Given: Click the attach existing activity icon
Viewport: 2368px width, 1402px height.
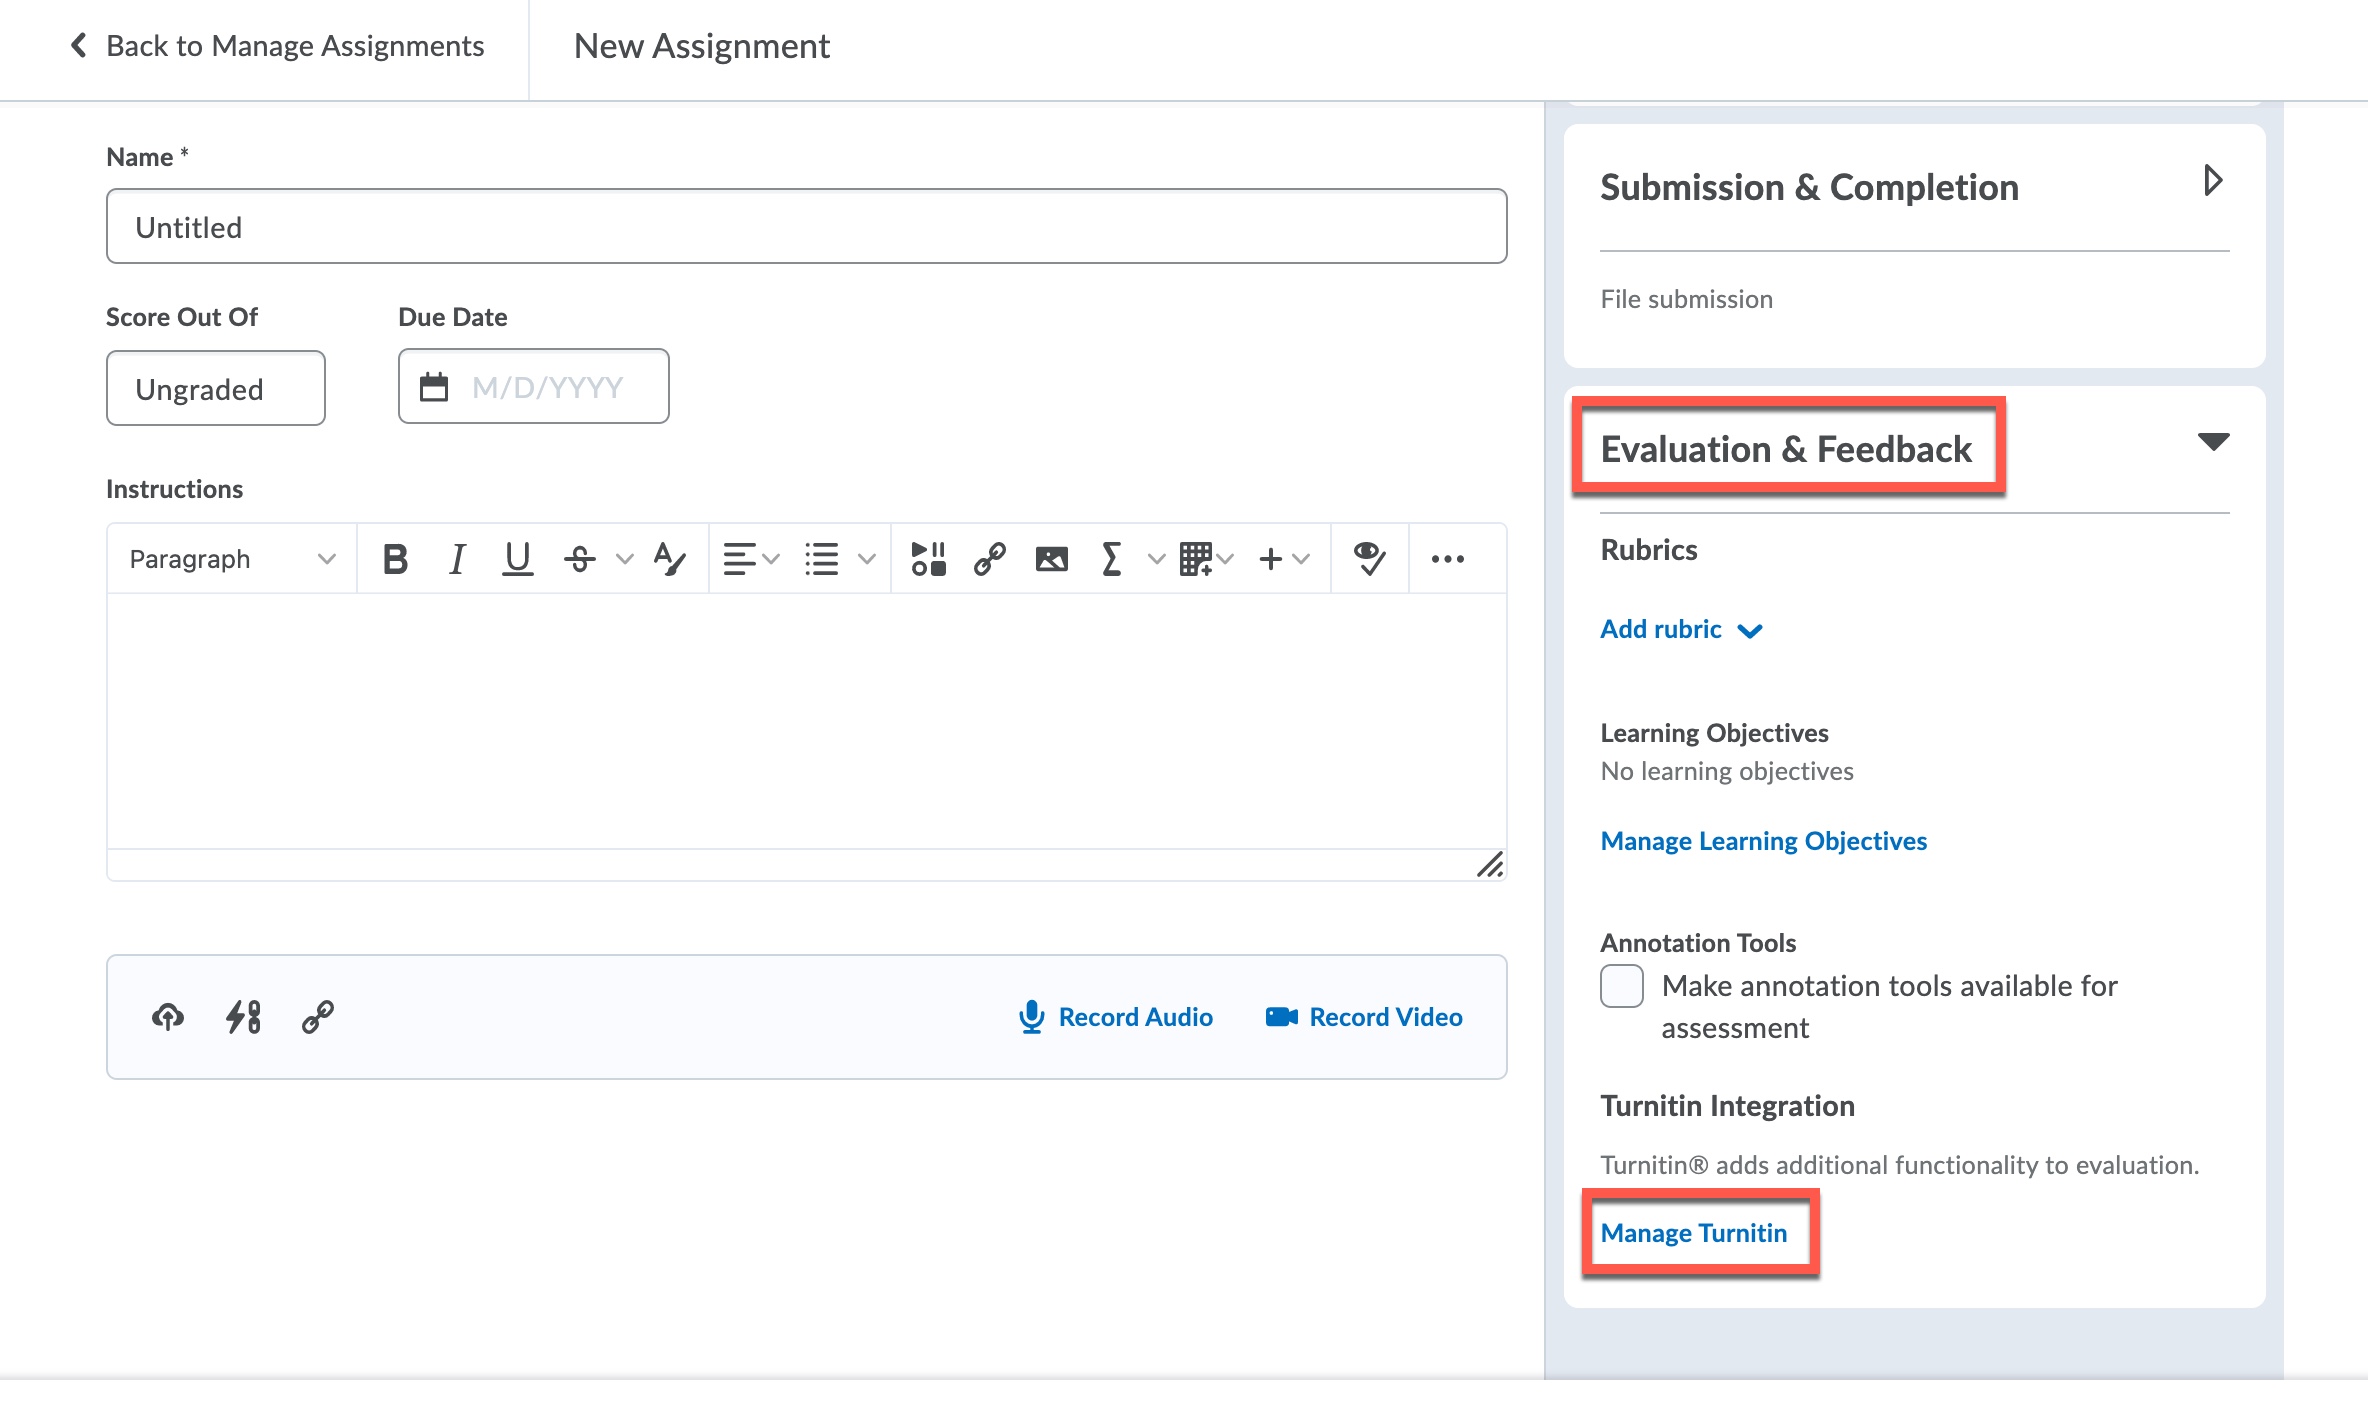Looking at the screenshot, I should (x=243, y=1017).
